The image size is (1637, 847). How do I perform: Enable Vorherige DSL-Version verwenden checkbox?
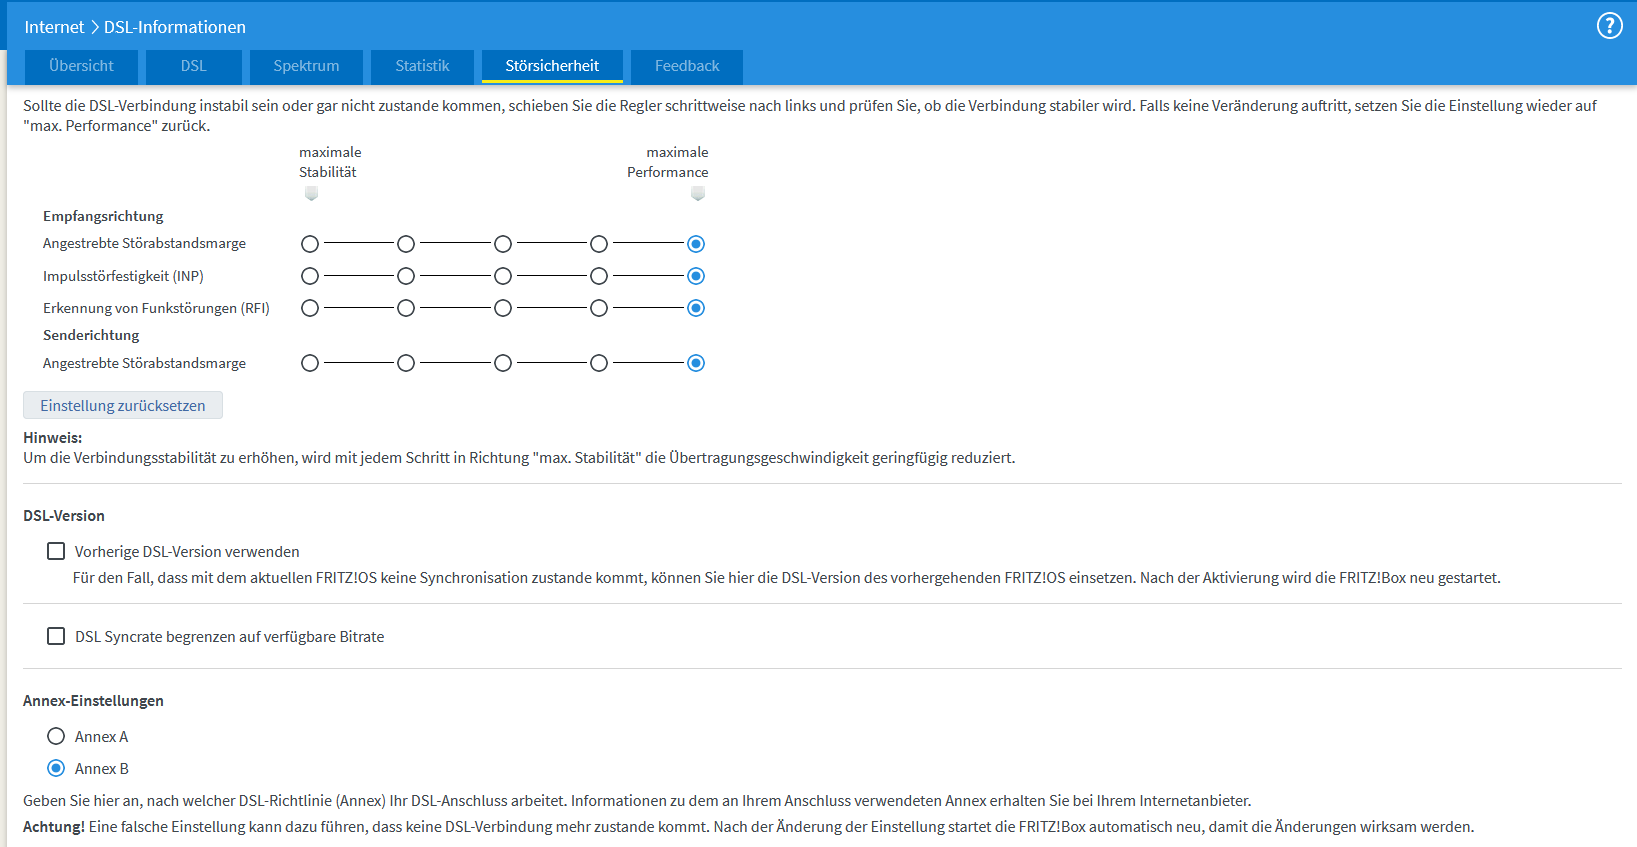(x=56, y=551)
